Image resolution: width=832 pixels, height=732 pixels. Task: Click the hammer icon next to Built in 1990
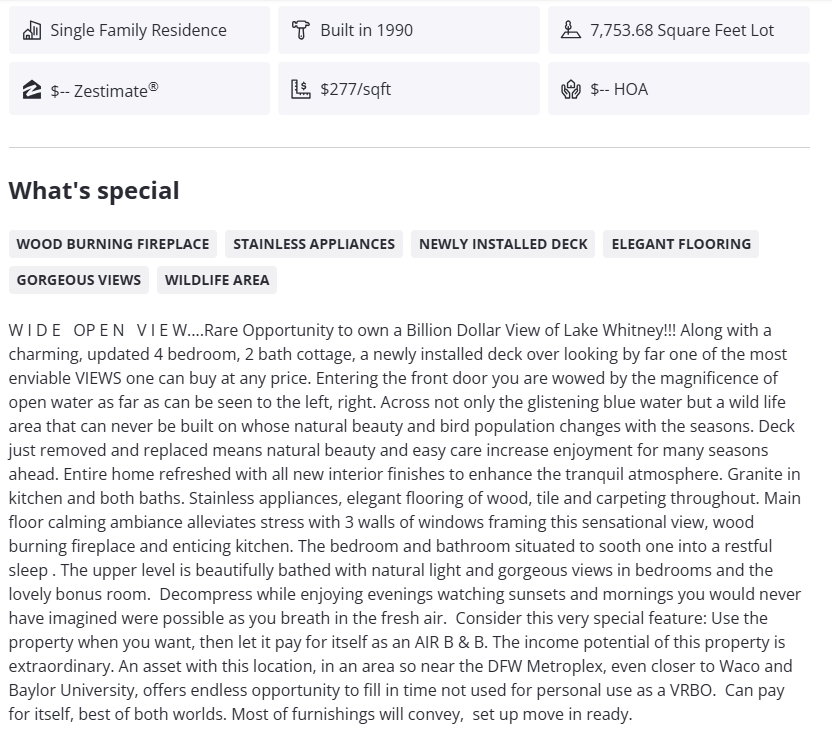click(300, 30)
